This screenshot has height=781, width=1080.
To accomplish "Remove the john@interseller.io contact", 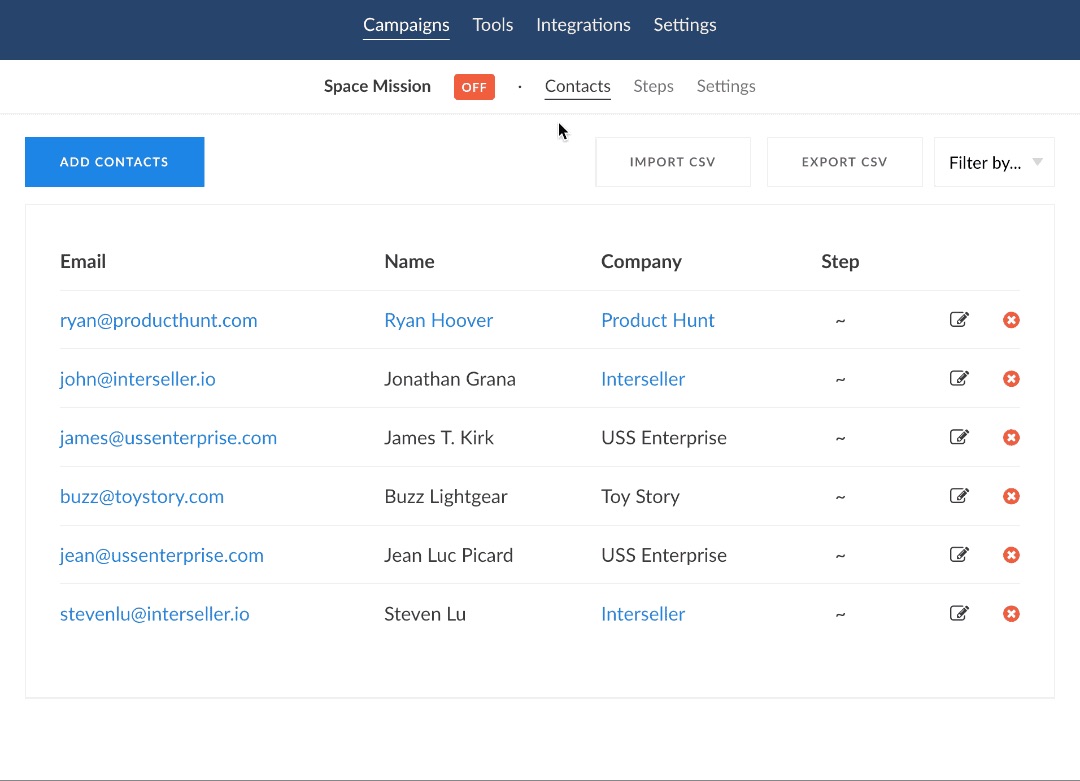I will tap(1011, 379).
